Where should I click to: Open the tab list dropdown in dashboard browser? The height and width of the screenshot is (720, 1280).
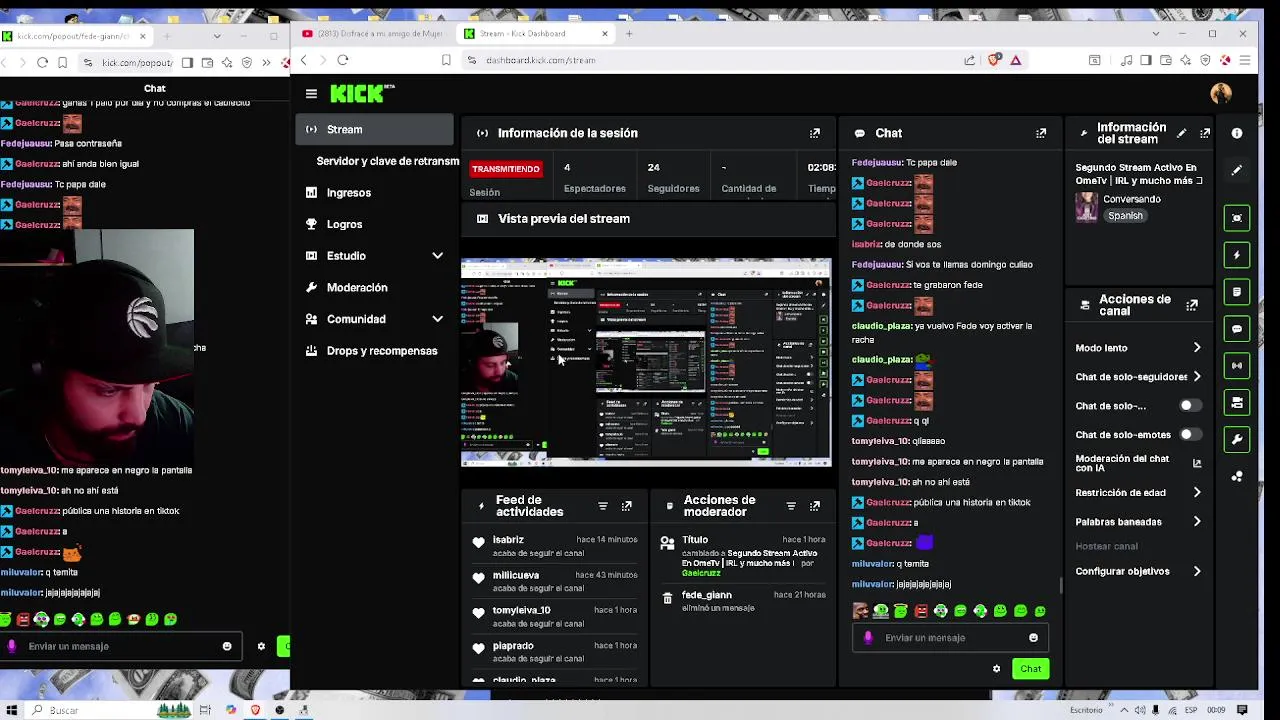tap(1155, 34)
